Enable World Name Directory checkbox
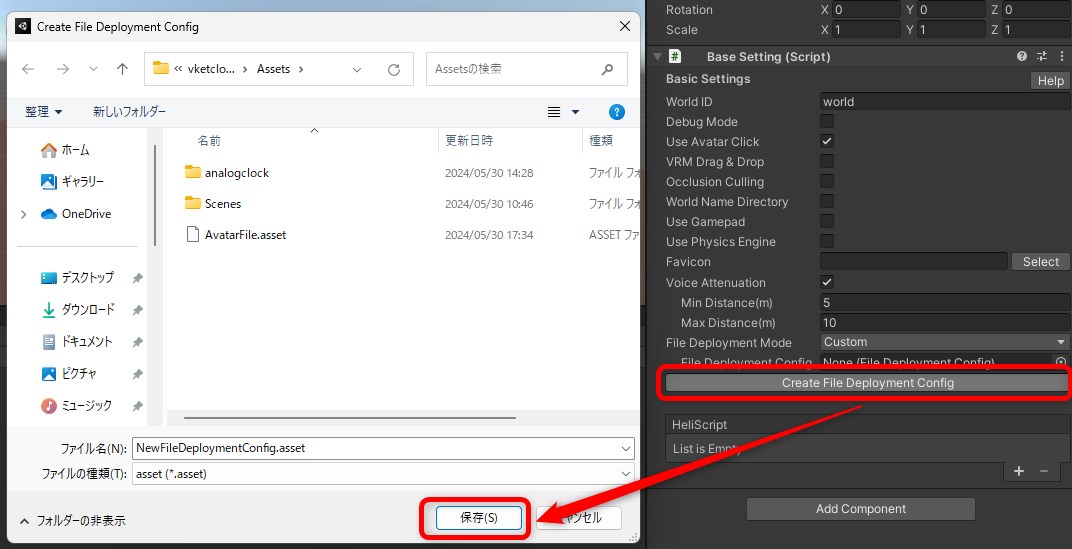1072x549 pixels. (827, 201)
